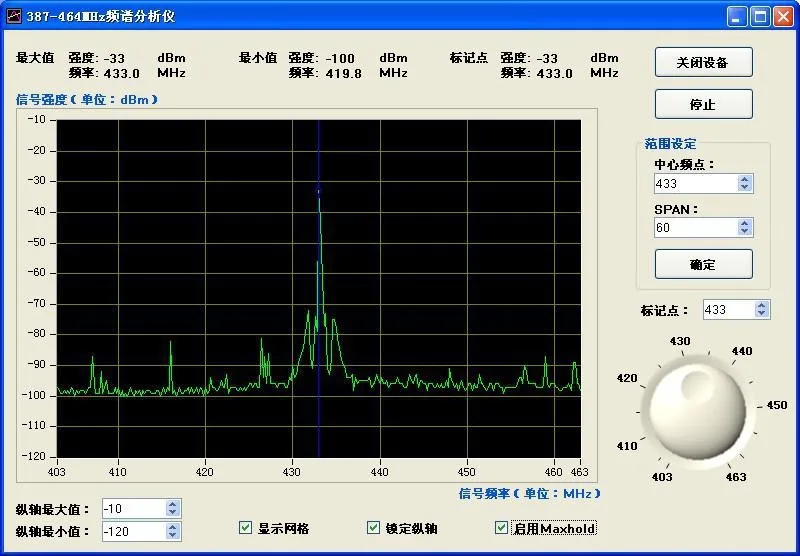
Task: Decrease the 标记点 value with down arrow
Action: [x=762, y=314]
